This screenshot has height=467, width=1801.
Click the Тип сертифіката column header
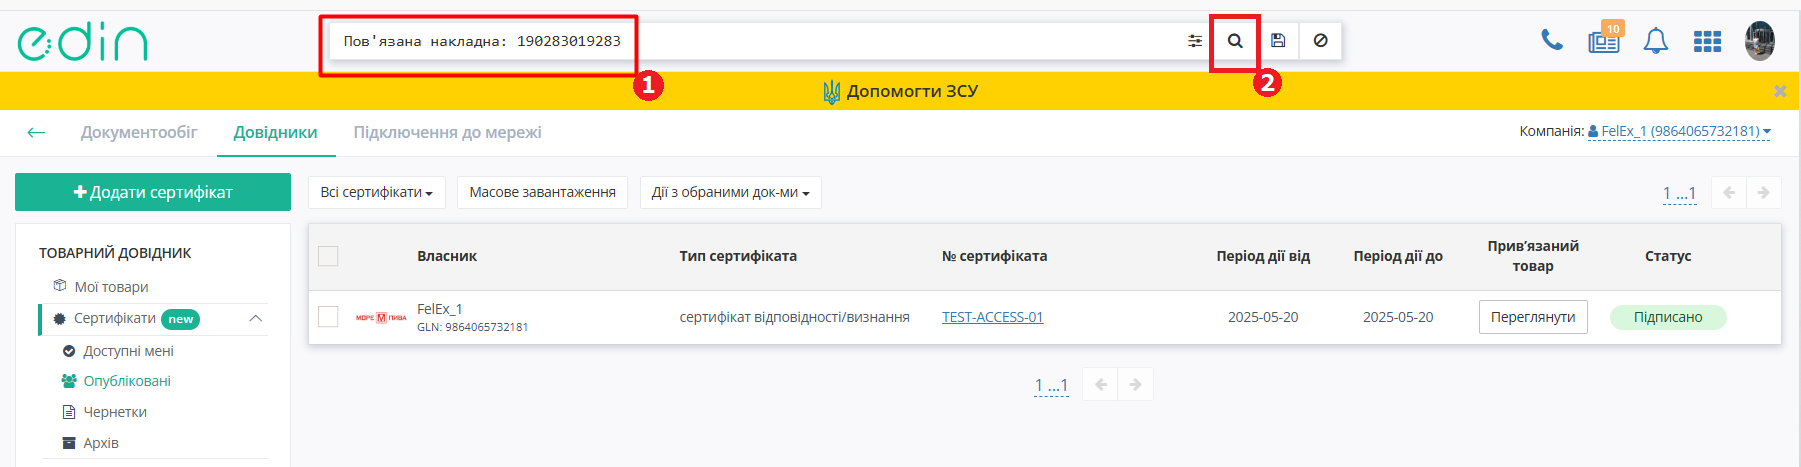738,256
